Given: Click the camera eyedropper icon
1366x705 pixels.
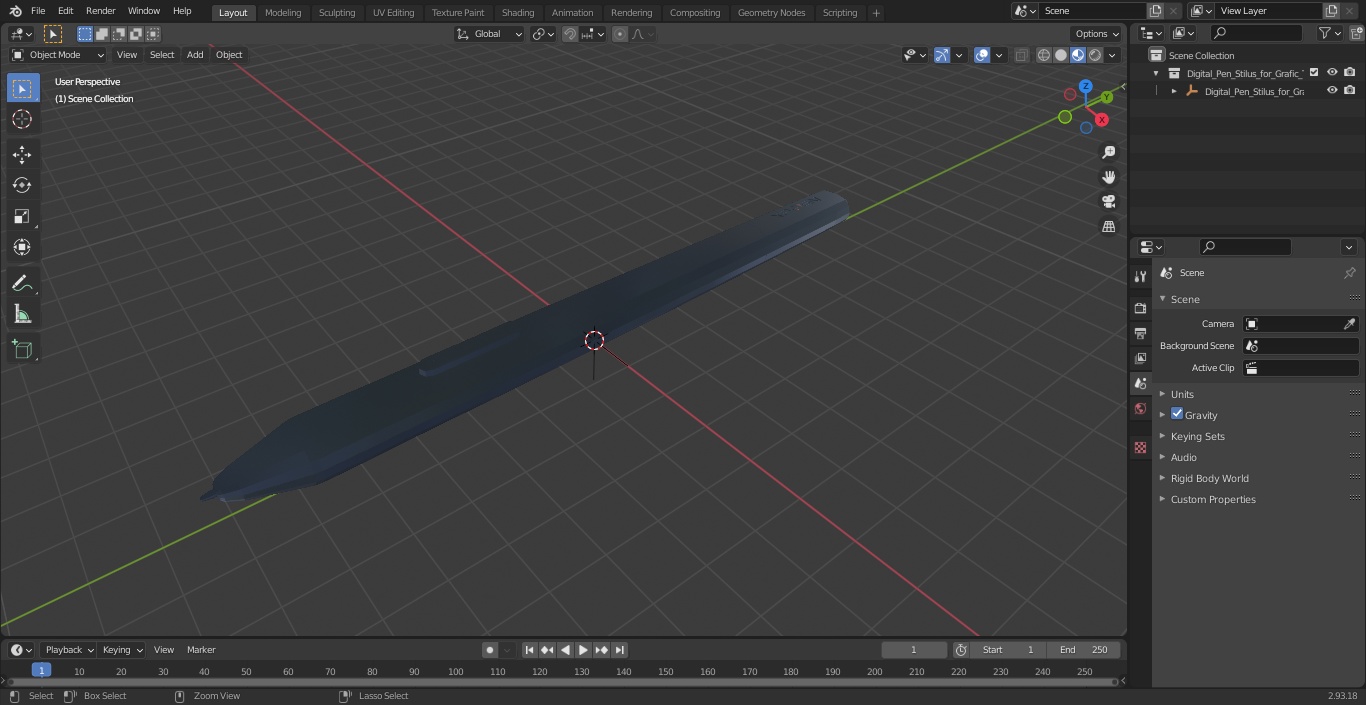Looking at the screenshot, I should click(x=1349, y=324).
